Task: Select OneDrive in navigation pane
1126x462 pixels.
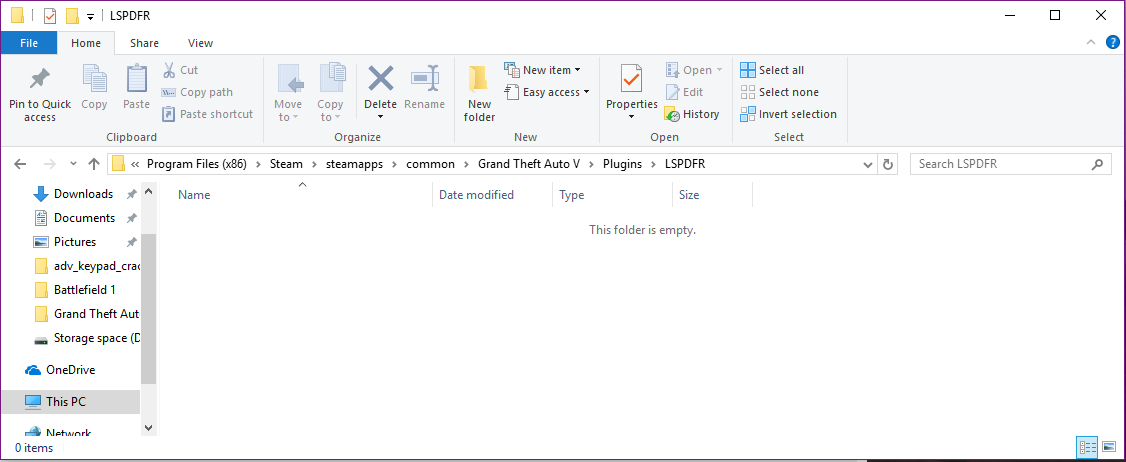Action: coord(70,370)
